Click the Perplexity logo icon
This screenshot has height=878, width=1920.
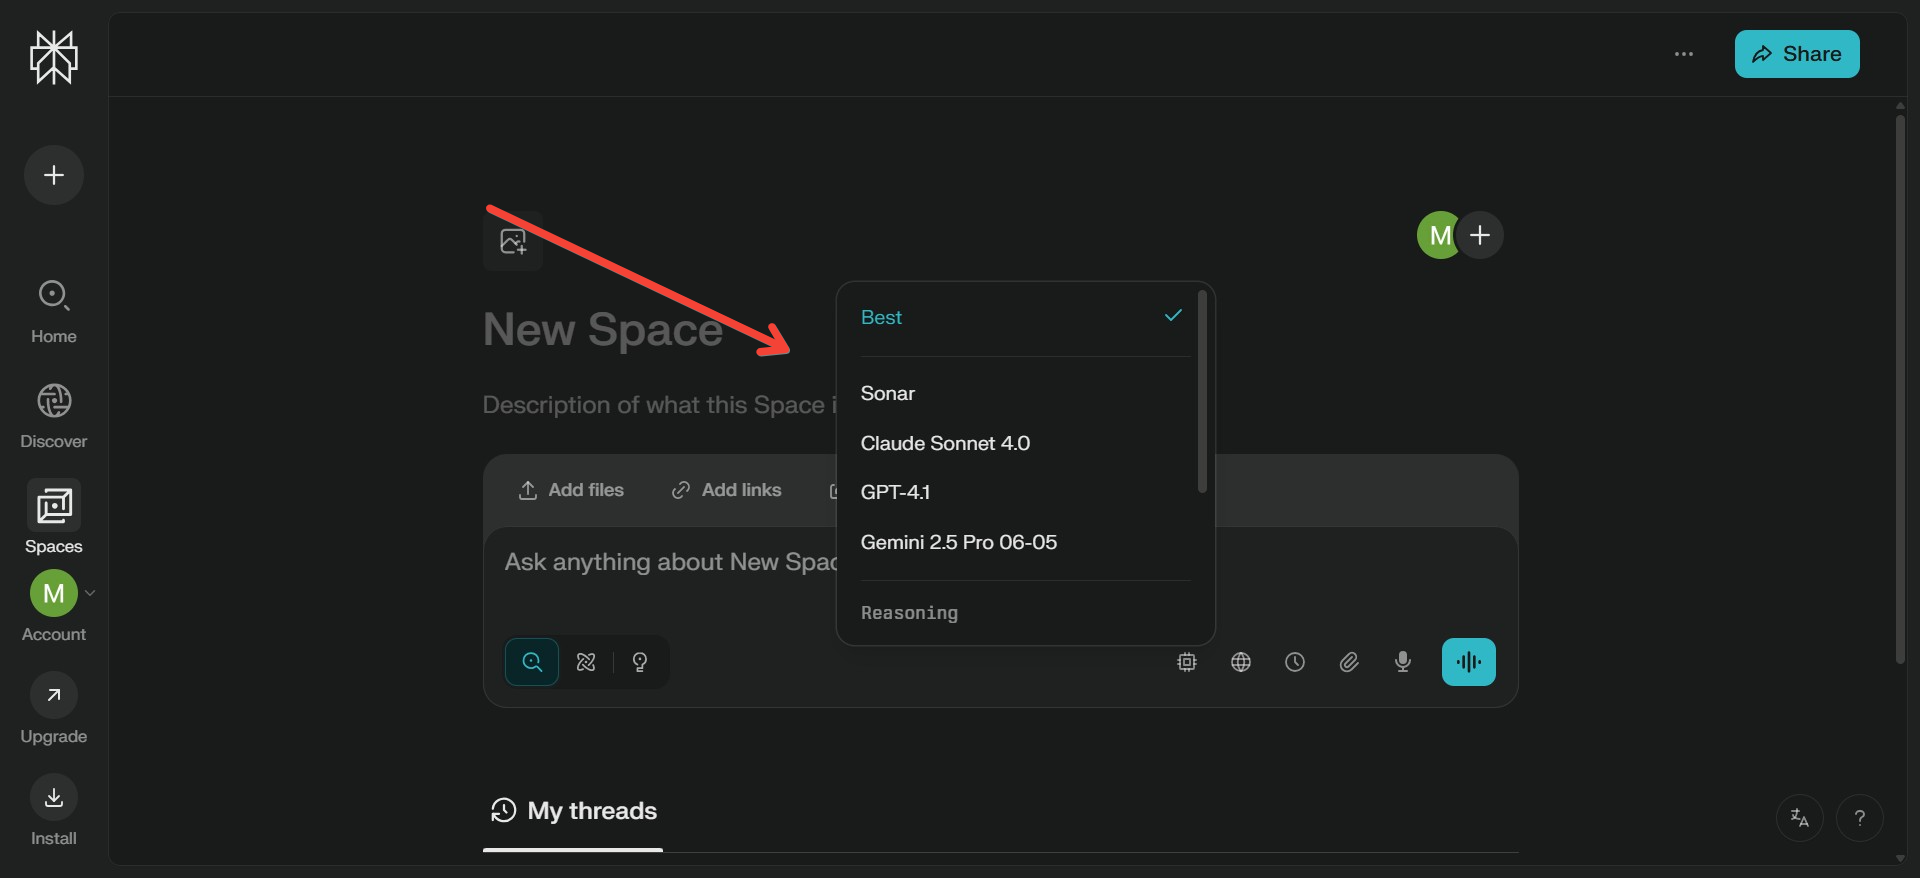pos(54,57)
